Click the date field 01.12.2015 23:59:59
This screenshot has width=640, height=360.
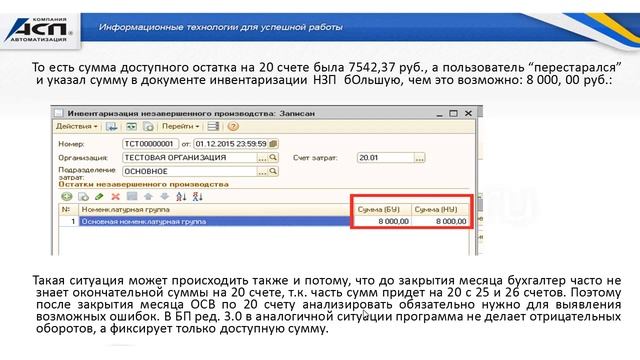pos(231,144)
